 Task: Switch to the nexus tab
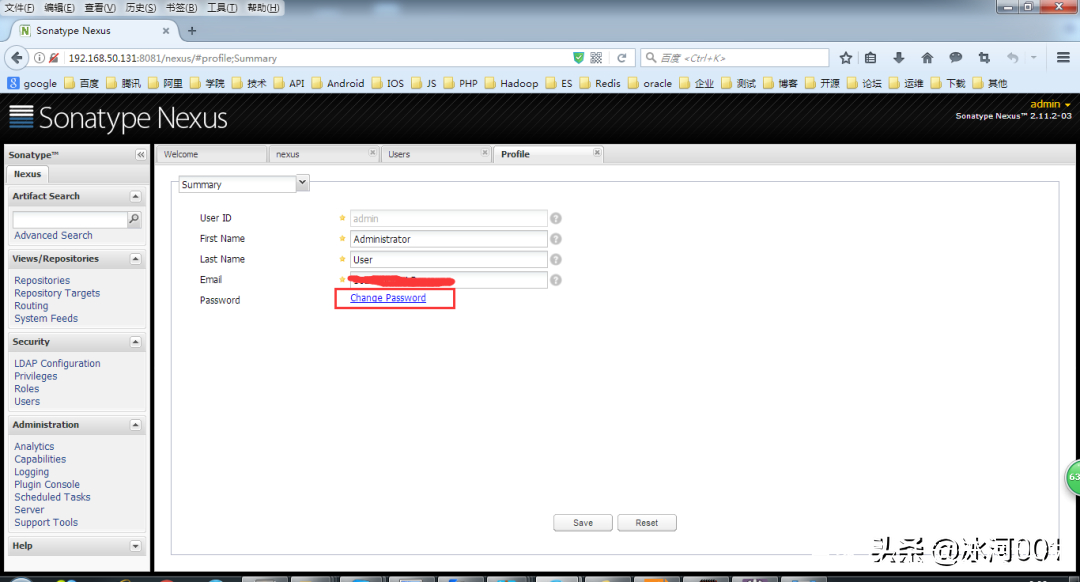(323, 154)
